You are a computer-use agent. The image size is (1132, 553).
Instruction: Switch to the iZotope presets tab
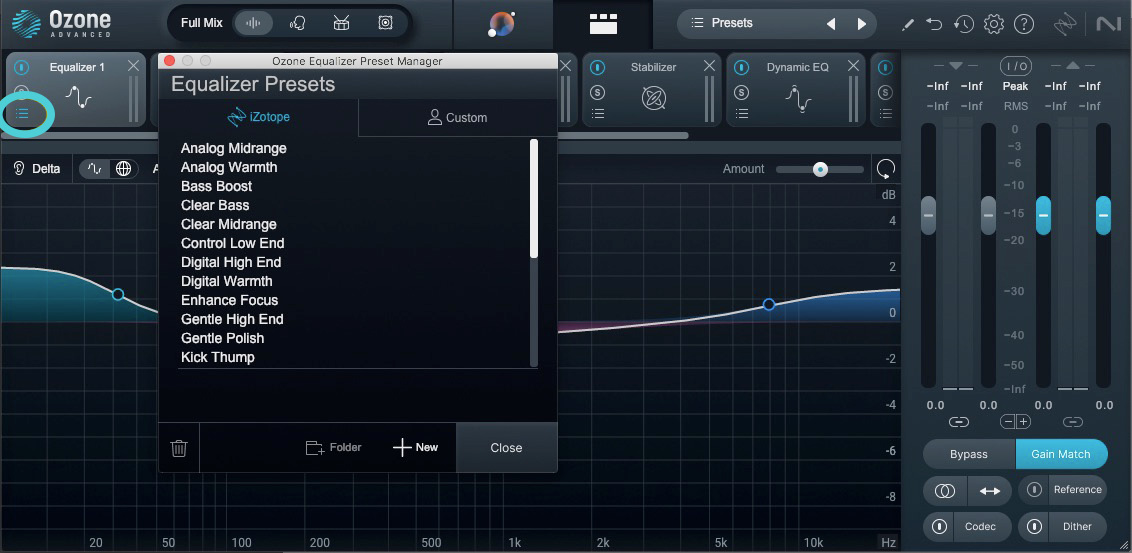click(x=258, y=117)
